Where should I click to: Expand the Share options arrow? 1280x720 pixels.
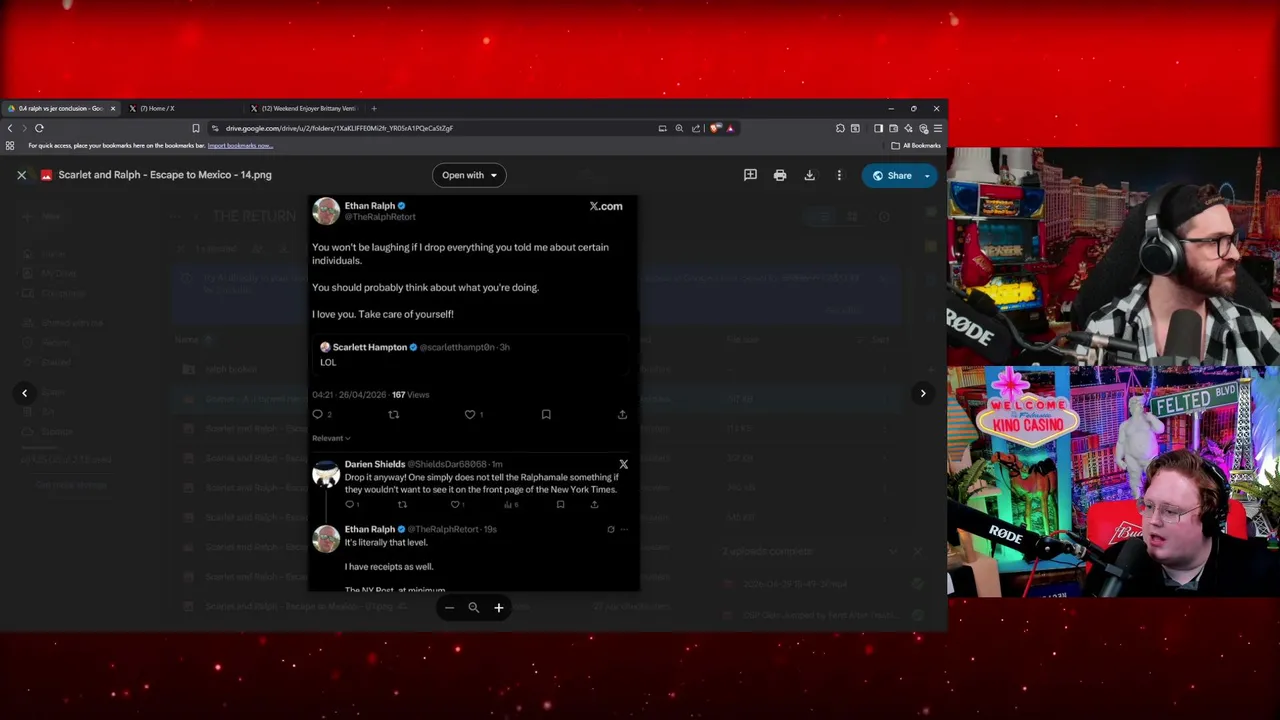point(927,176)
